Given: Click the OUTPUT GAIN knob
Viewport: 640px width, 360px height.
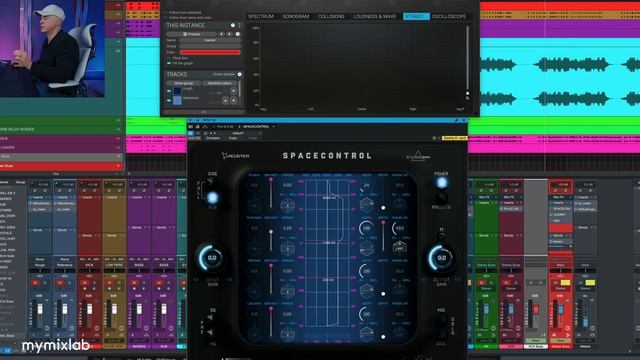Looking at the screenshot, I should pos(441,258).
